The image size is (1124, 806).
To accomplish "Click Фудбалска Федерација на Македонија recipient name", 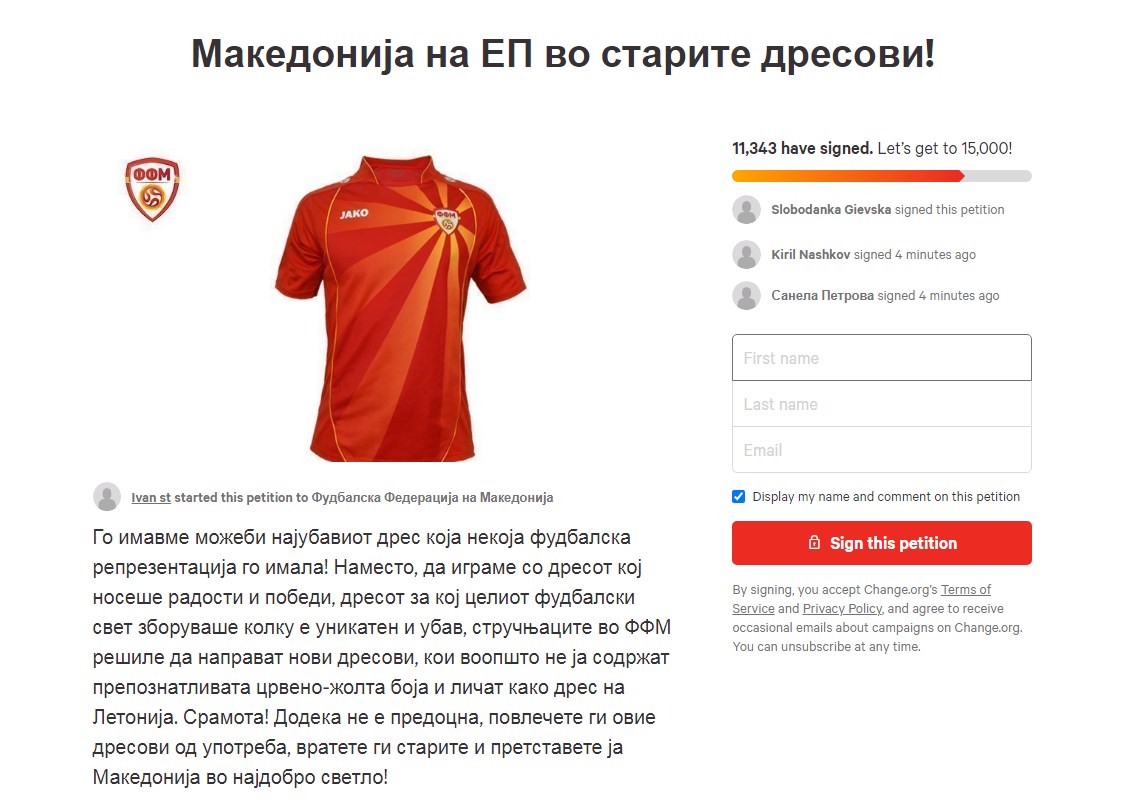I will [x=432, y=498].
